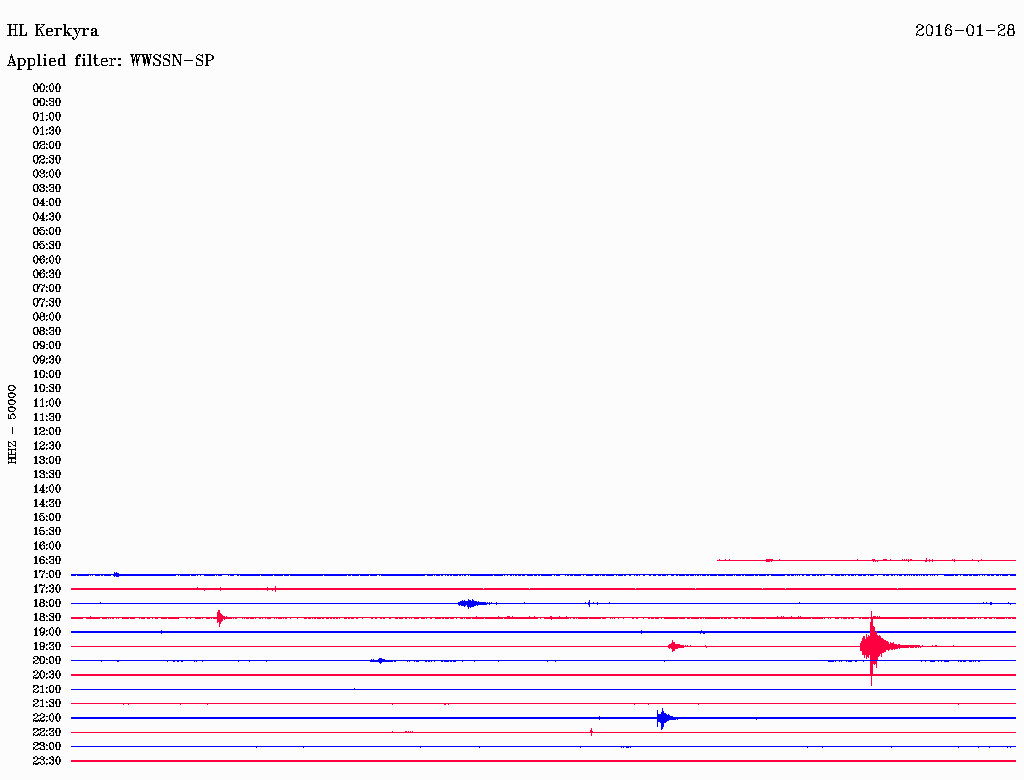The height and width of the screenshot is (780, 1024).
Task: Click the largest red seismic event on 19:30 trace
Action: click(874, 647)
